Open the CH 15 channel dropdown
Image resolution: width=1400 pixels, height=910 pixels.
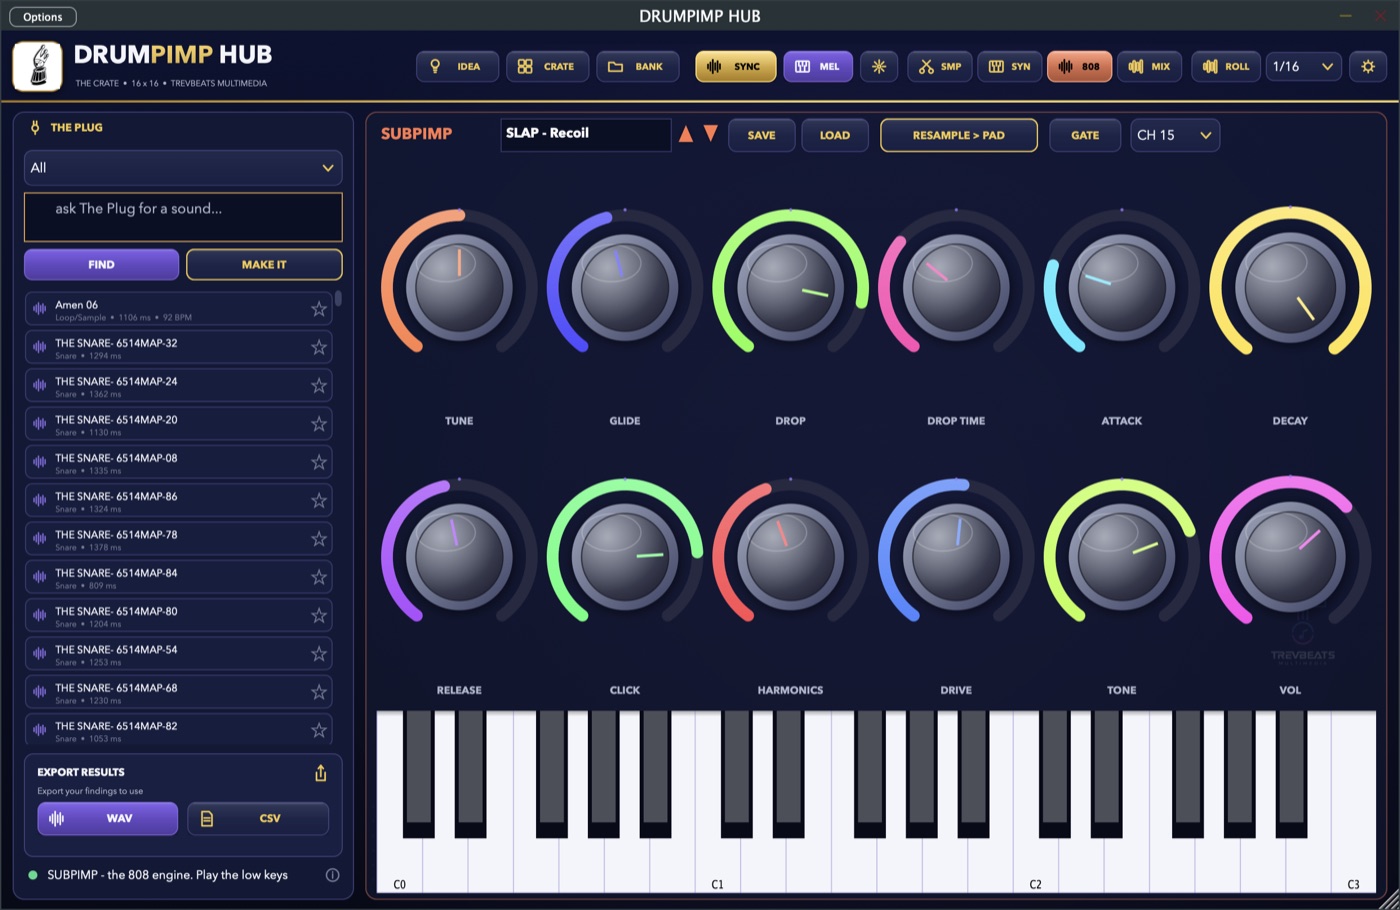point(1175,135)
